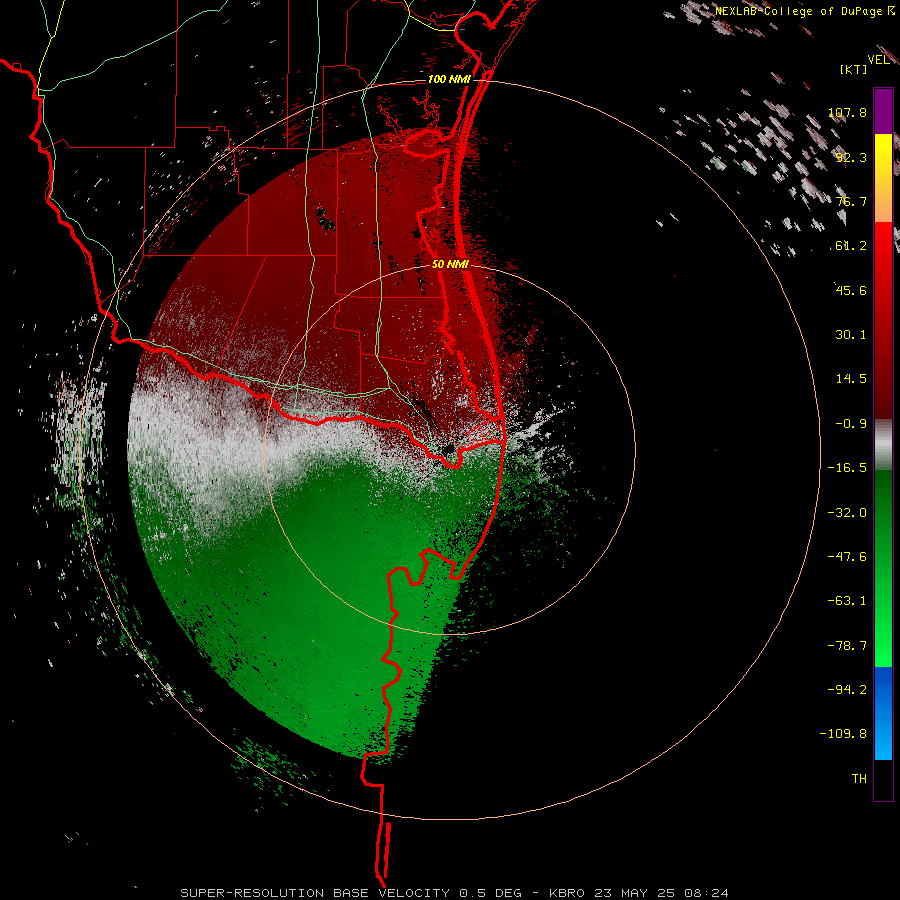This screenshot has height=900, width=900.
Task: Click the 50 NMI range ring label
Action: (x=450, y=265)
